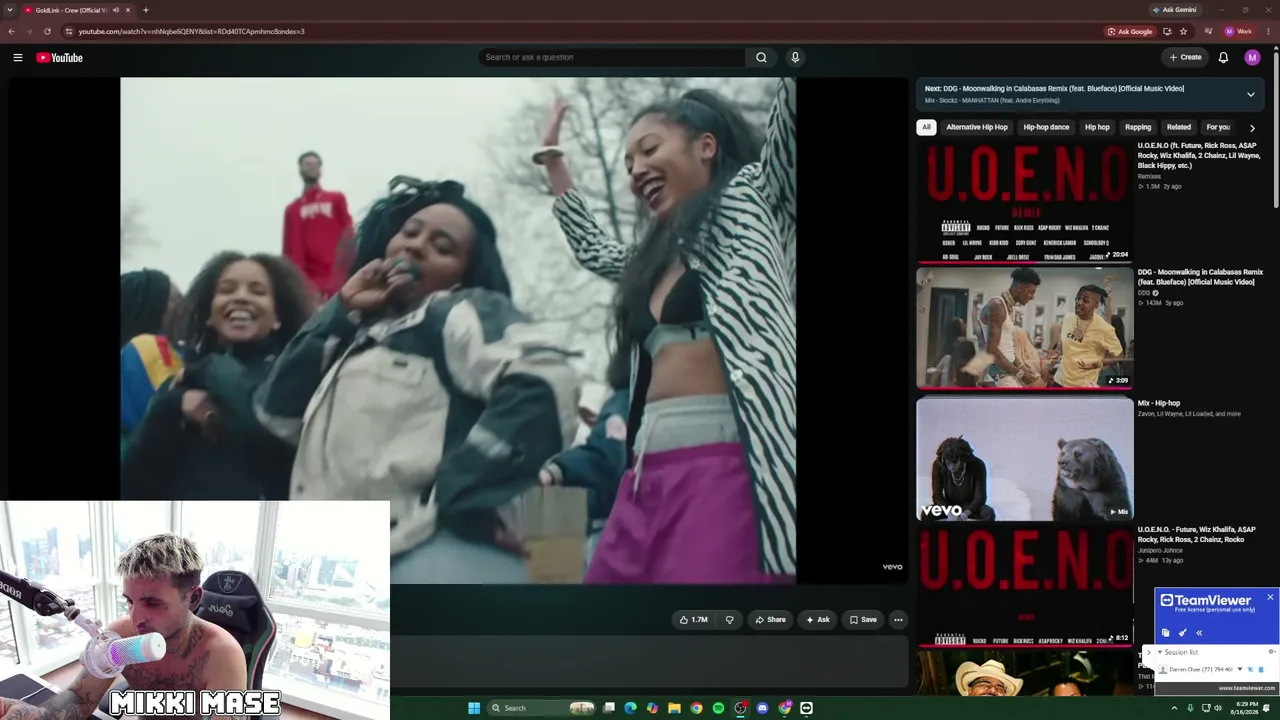Open the U.O.E.N.O 8:12 video thumbnail
This screenshot has width=1280, height=720.
tap(1025, 586)
